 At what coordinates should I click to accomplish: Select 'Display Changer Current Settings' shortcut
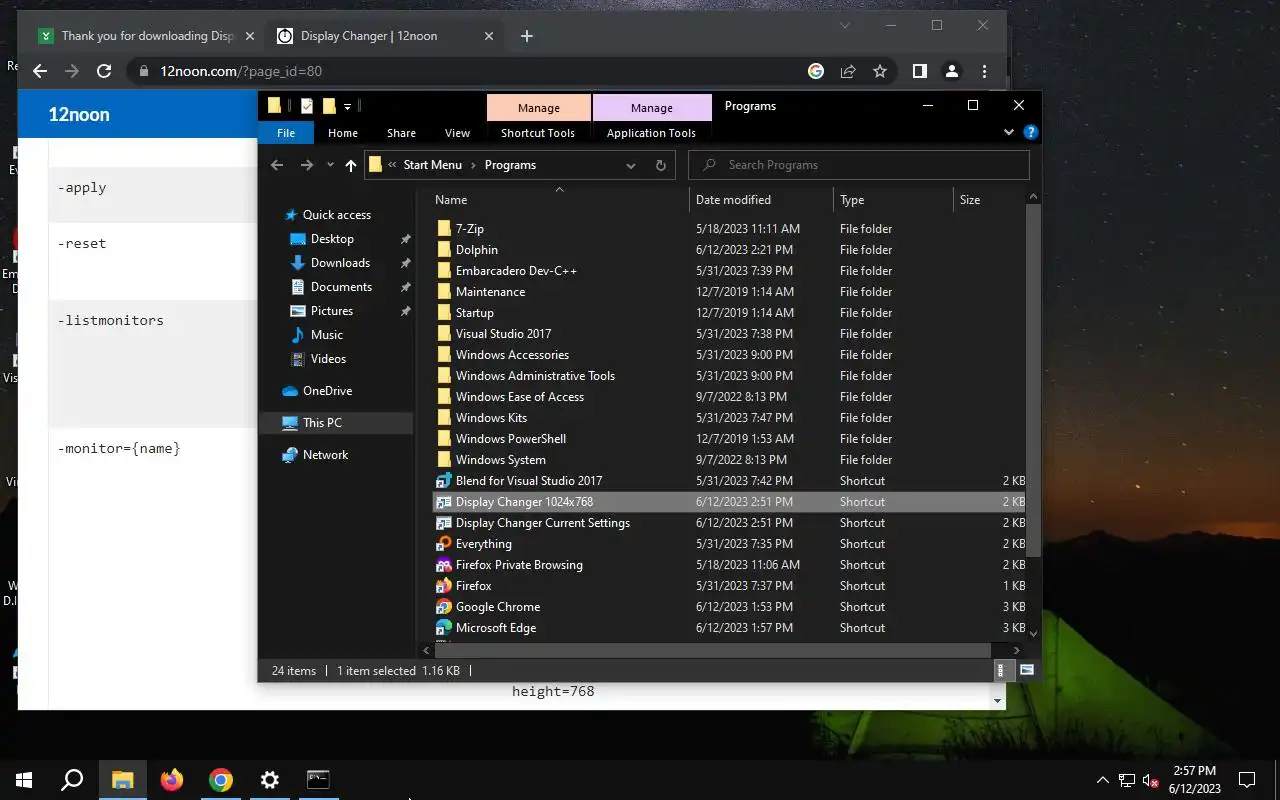728,523
